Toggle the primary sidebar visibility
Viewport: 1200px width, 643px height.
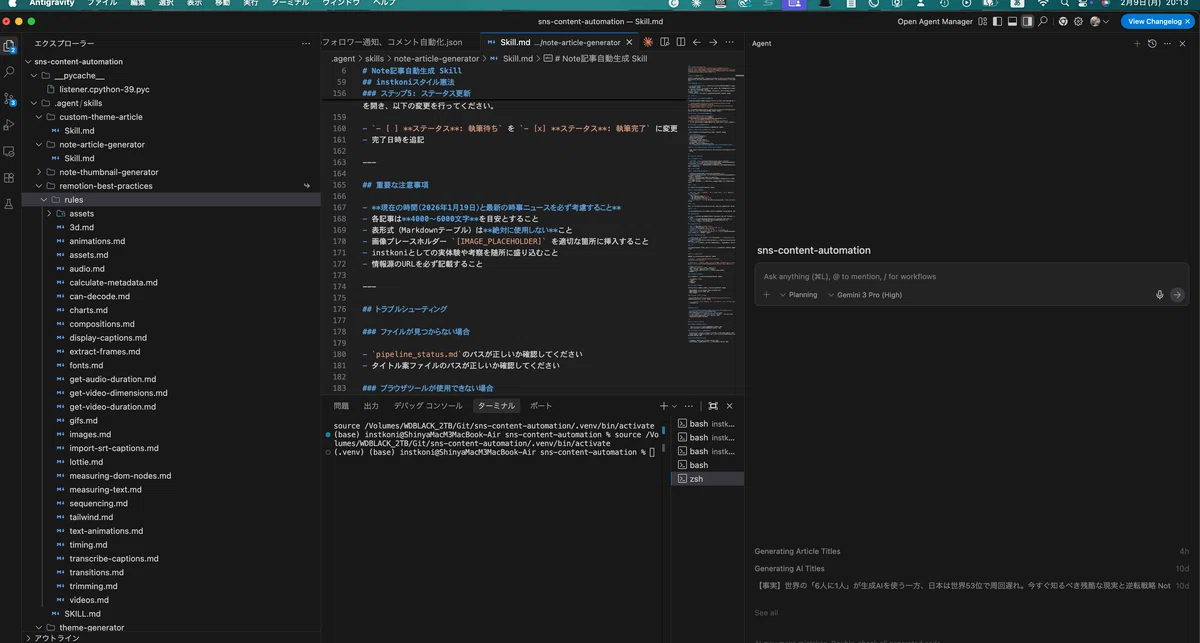tap(997, 21)
